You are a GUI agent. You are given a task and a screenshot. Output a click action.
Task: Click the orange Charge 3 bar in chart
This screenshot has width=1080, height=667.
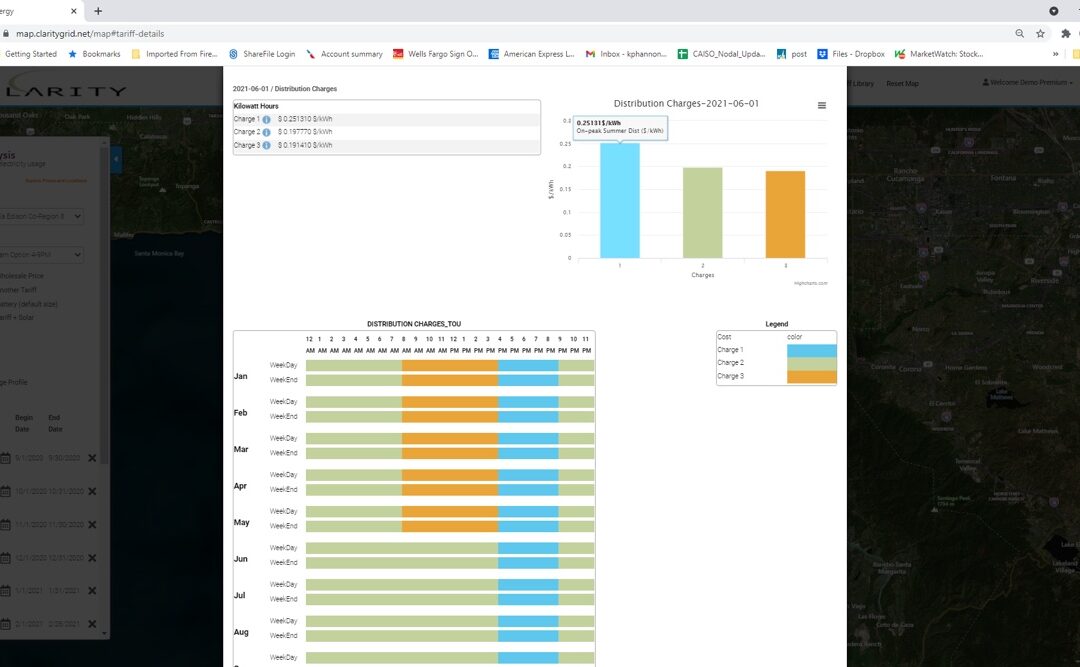click(x=785, y=214)
